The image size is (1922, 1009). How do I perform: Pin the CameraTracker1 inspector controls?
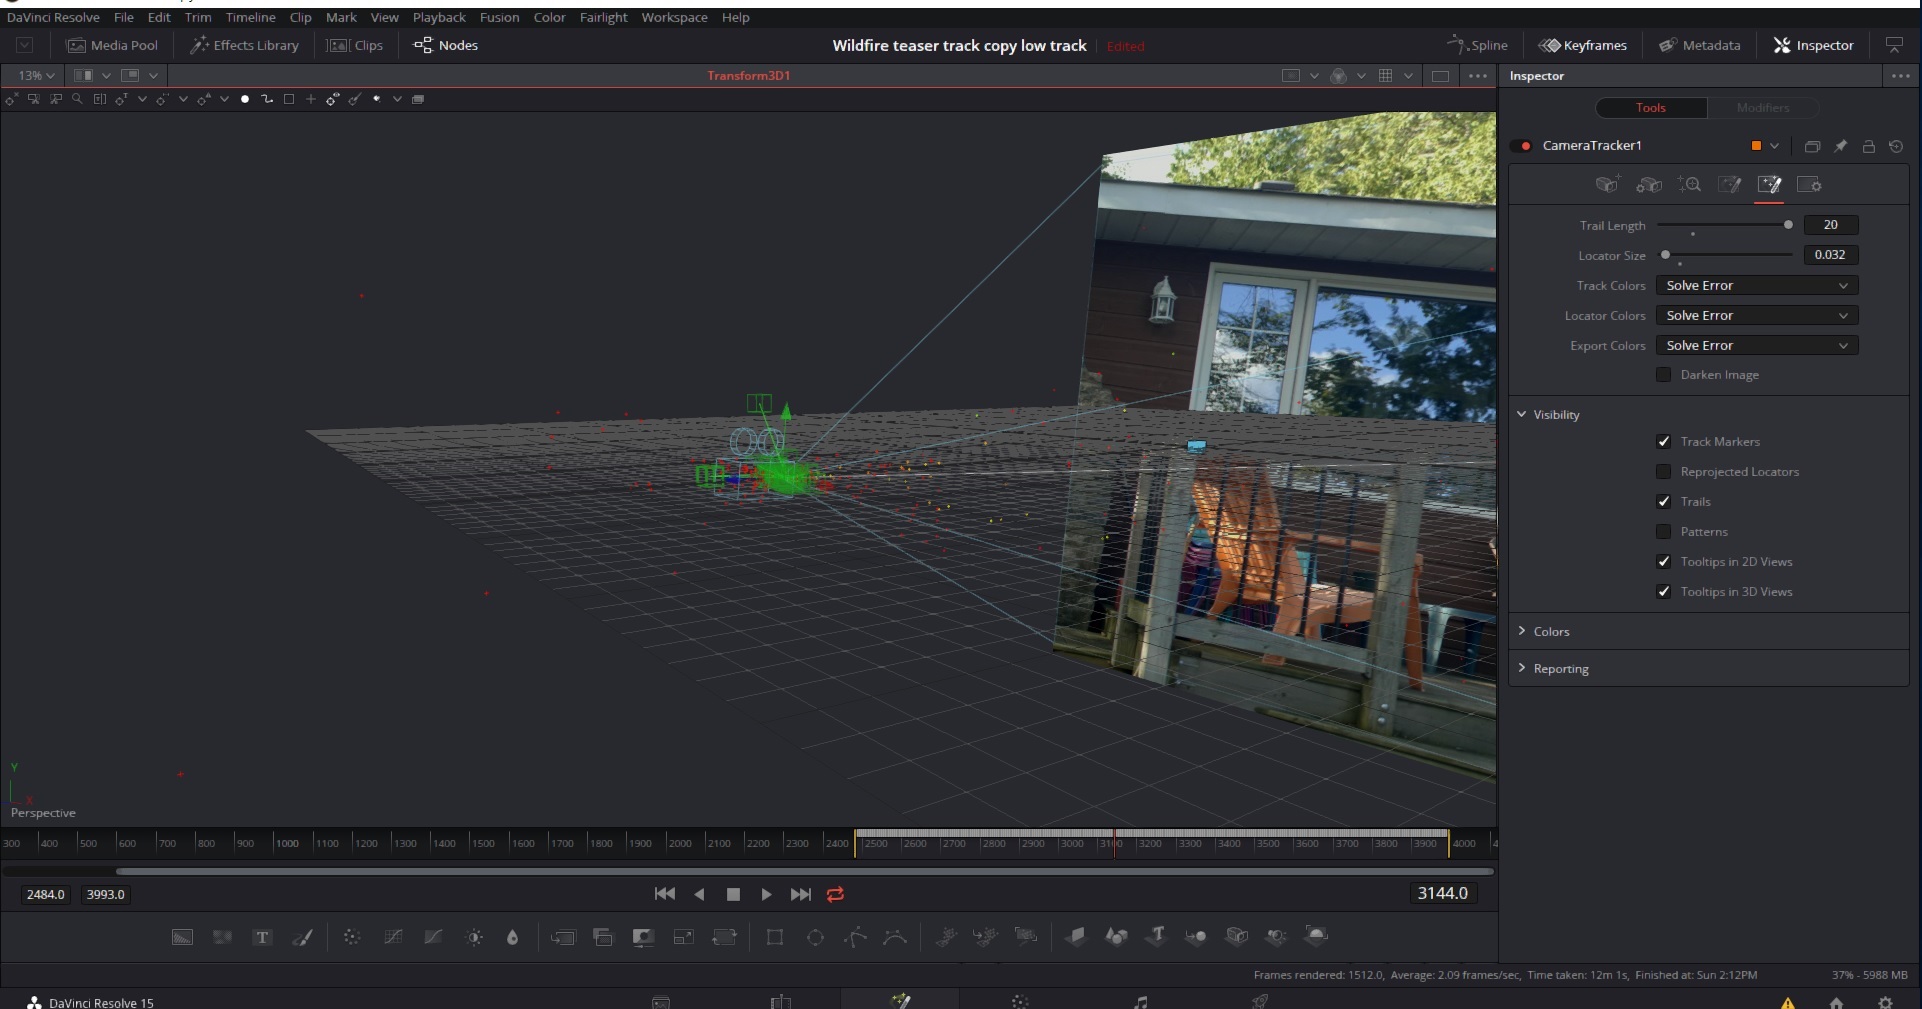point(1840,146)
